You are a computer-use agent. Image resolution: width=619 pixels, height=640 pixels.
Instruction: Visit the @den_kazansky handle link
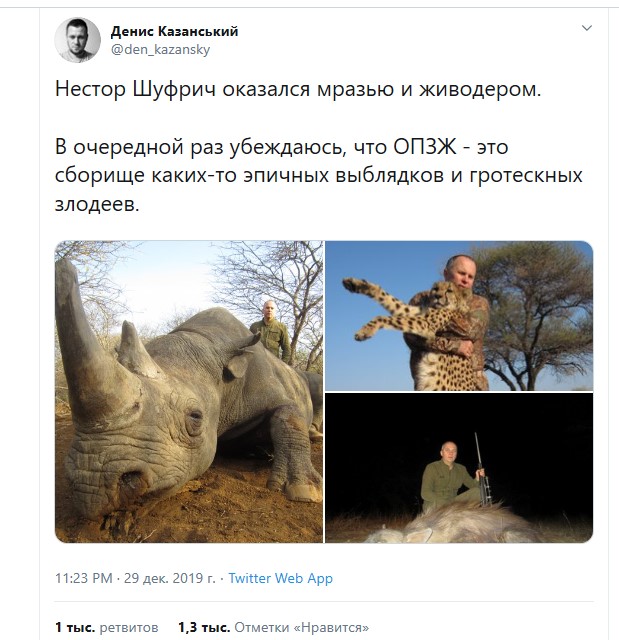pos(160,50)
